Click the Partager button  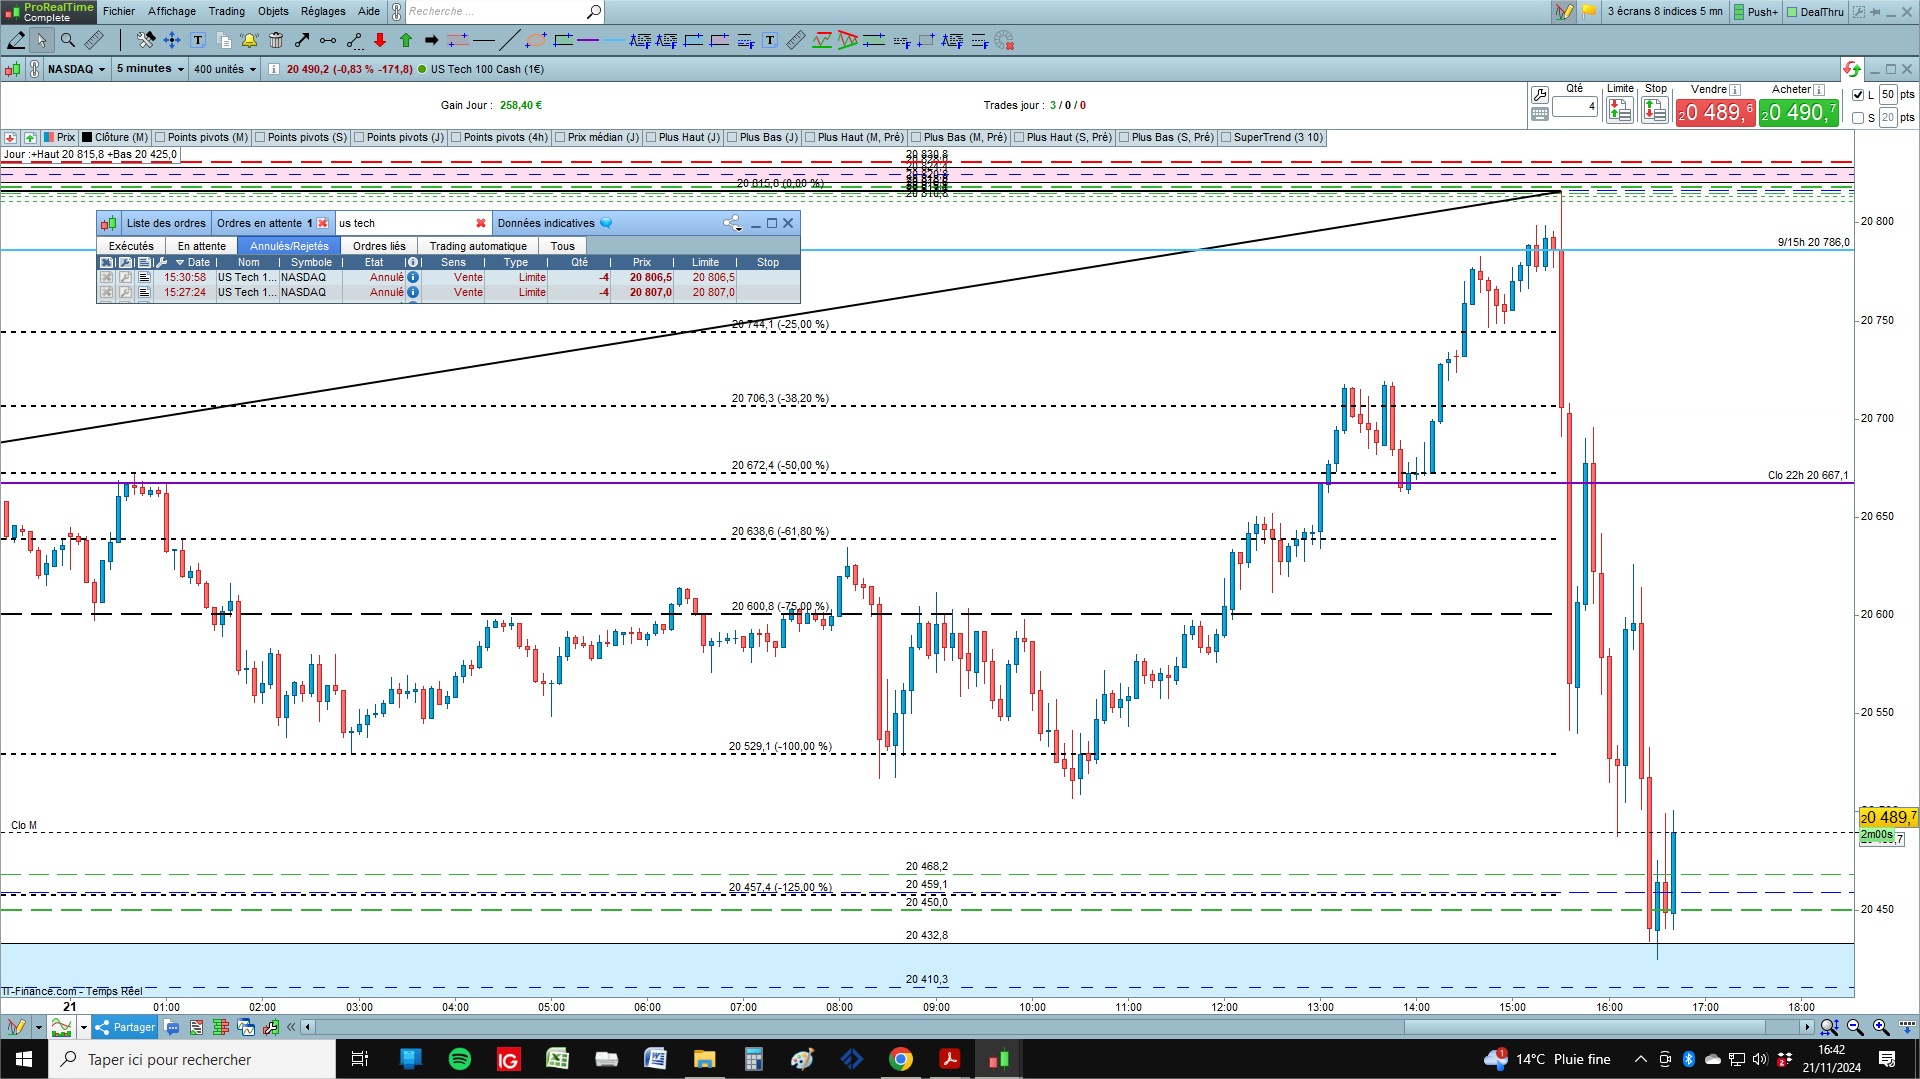click(126, 1027)
